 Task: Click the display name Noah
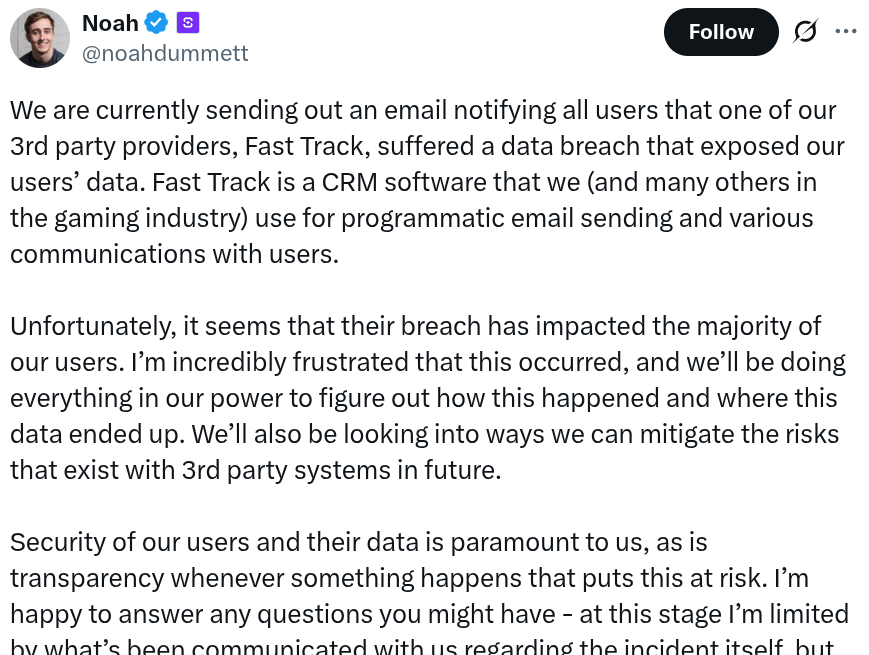click(x=110, y=22)
